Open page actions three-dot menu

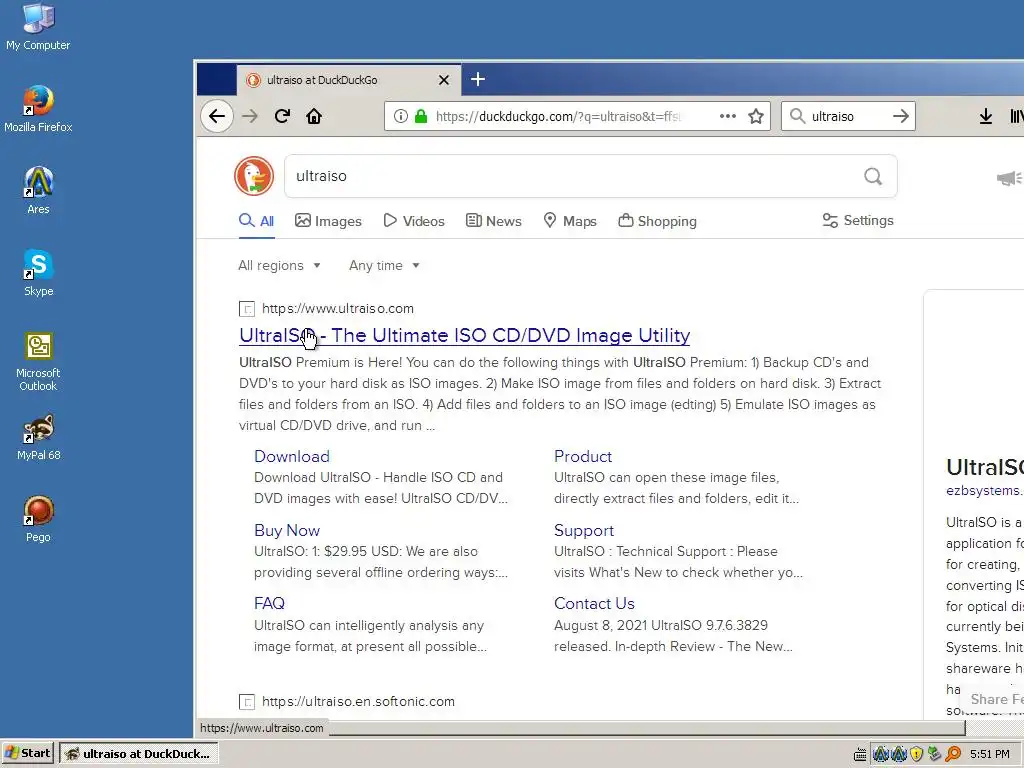(728, 116)
